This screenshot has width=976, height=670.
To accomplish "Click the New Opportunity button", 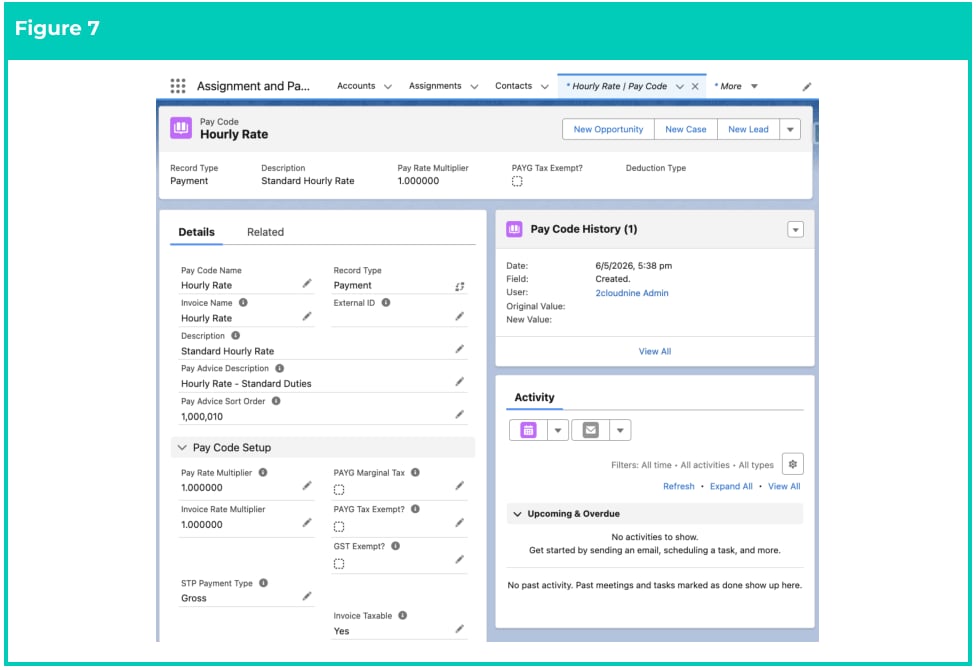I will coord(608,130).
